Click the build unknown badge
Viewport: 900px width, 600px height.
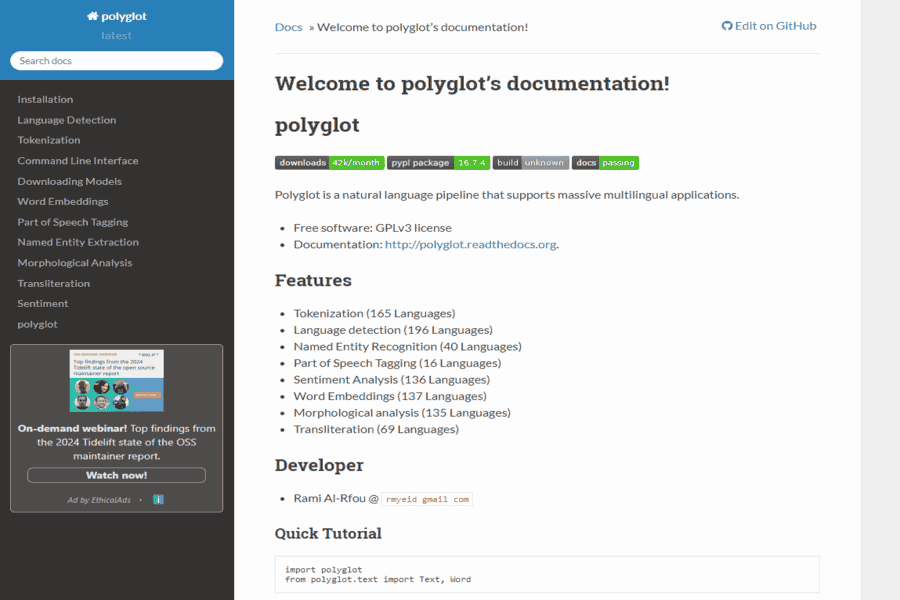click(531, 162)
